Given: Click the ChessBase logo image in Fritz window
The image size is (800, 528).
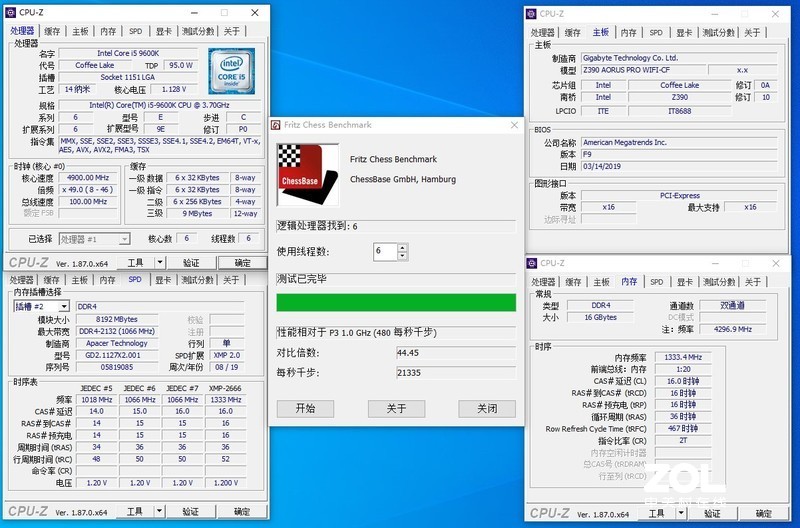Looking at the screenshot, I should click(308, 174).
